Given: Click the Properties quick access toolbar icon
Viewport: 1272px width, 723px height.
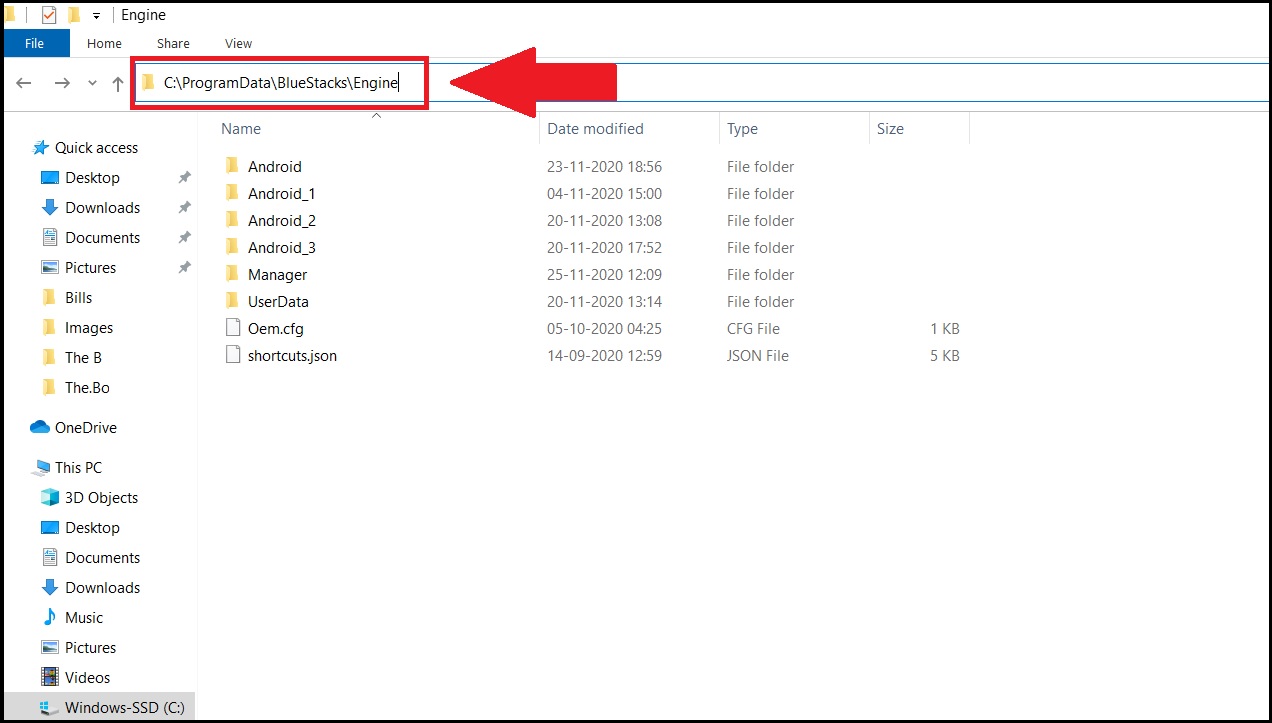Looking at the screenshot, I should pos(49,15).
